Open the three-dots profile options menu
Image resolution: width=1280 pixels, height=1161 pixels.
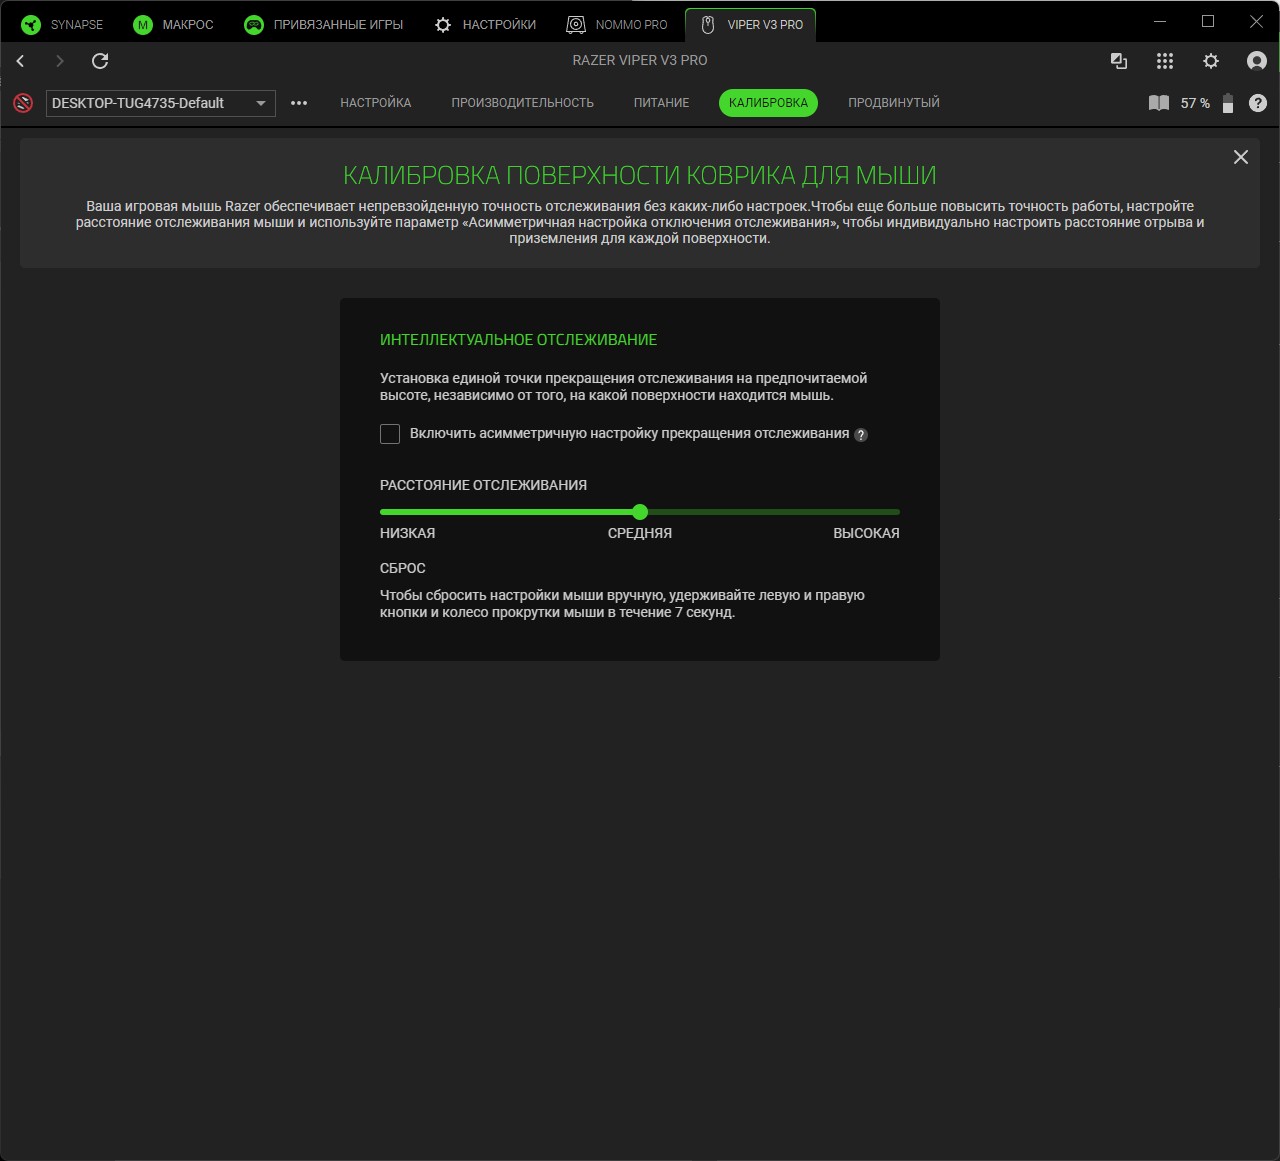(299, 103)
